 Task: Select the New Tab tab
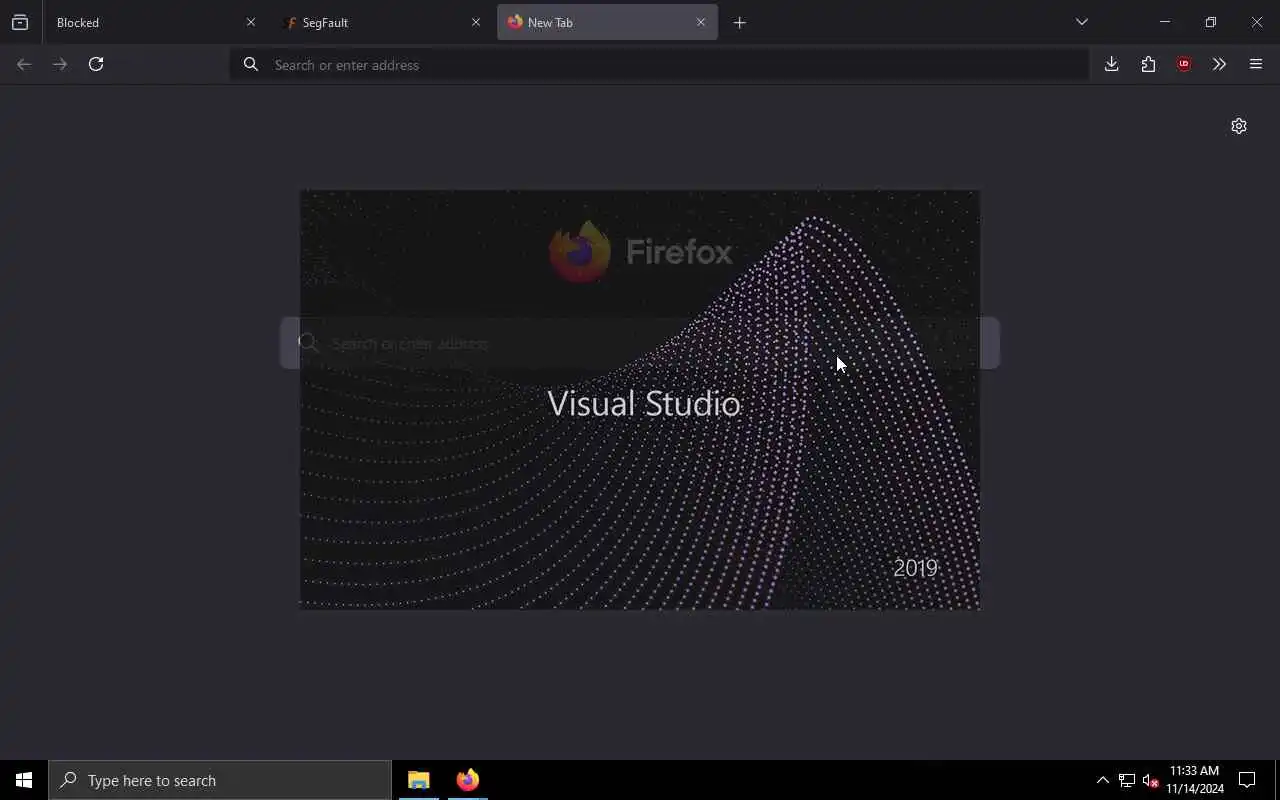pos(607,22)
